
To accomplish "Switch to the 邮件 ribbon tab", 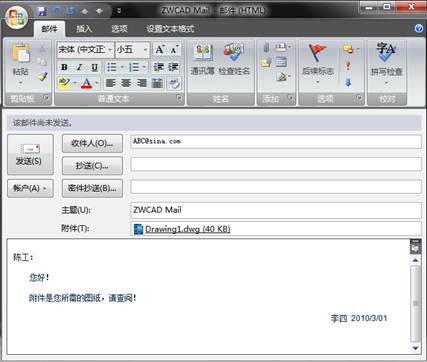I will [49, 29].
